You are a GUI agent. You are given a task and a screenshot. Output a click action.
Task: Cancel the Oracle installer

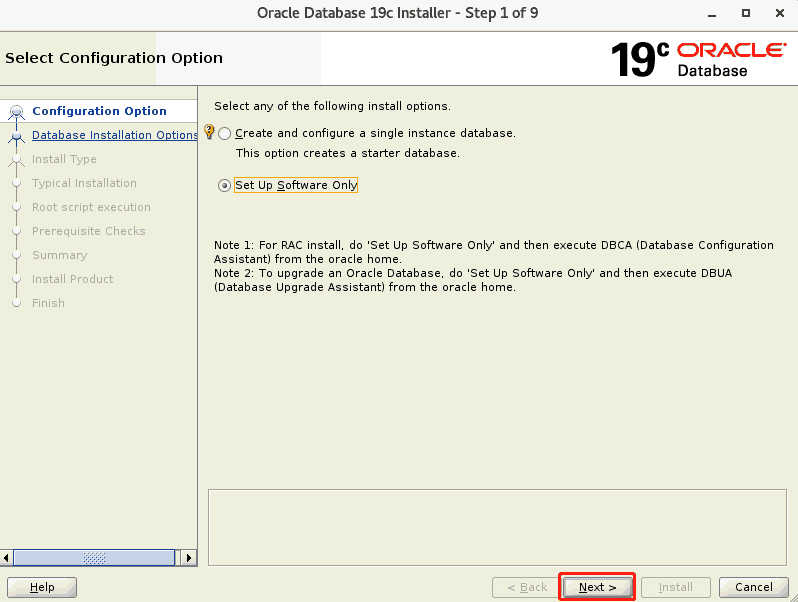(754, 587)
